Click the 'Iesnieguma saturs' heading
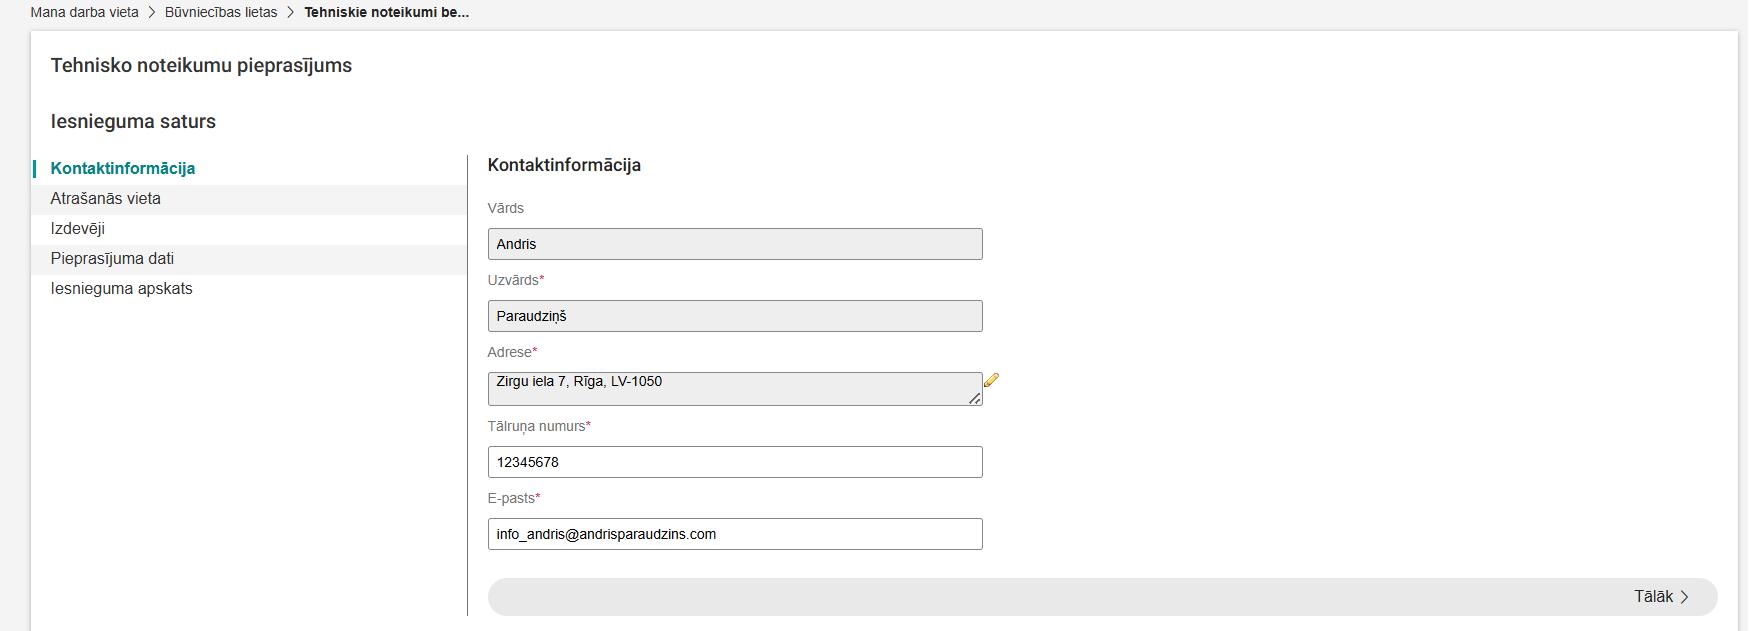This screenshot has width=1750, height=631. point(133,121)
